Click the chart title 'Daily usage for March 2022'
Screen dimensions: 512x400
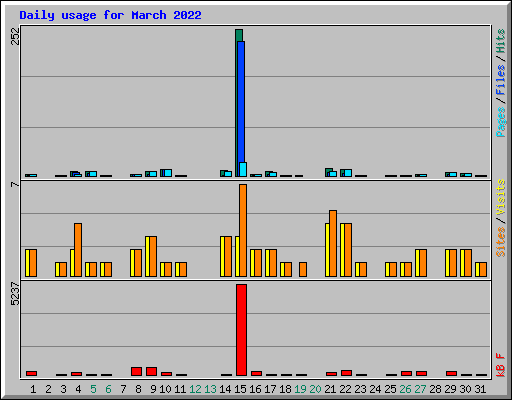point(110,15)
